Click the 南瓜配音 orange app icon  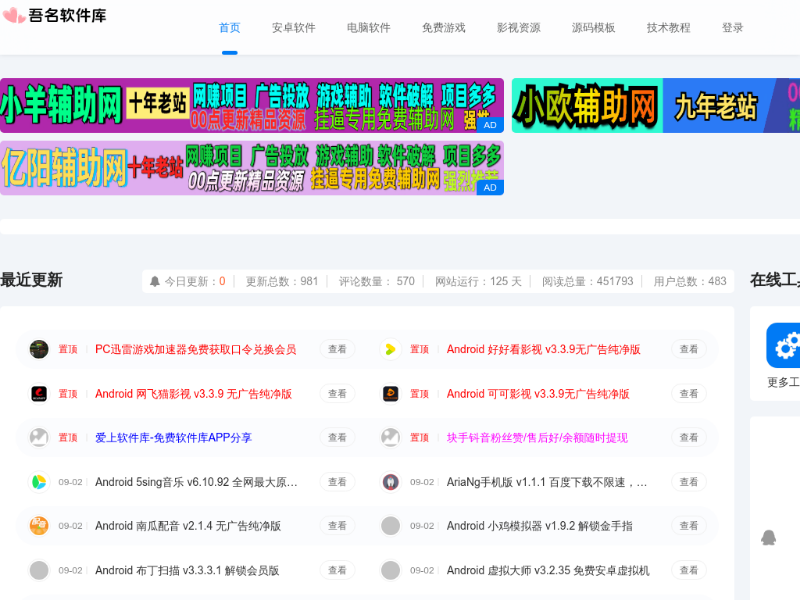39,526
